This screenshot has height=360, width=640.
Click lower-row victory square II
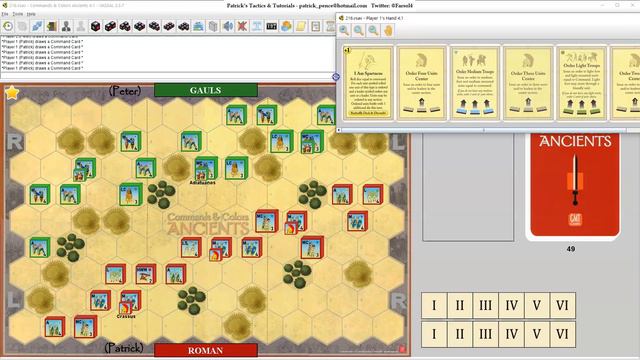coord(460,334)
